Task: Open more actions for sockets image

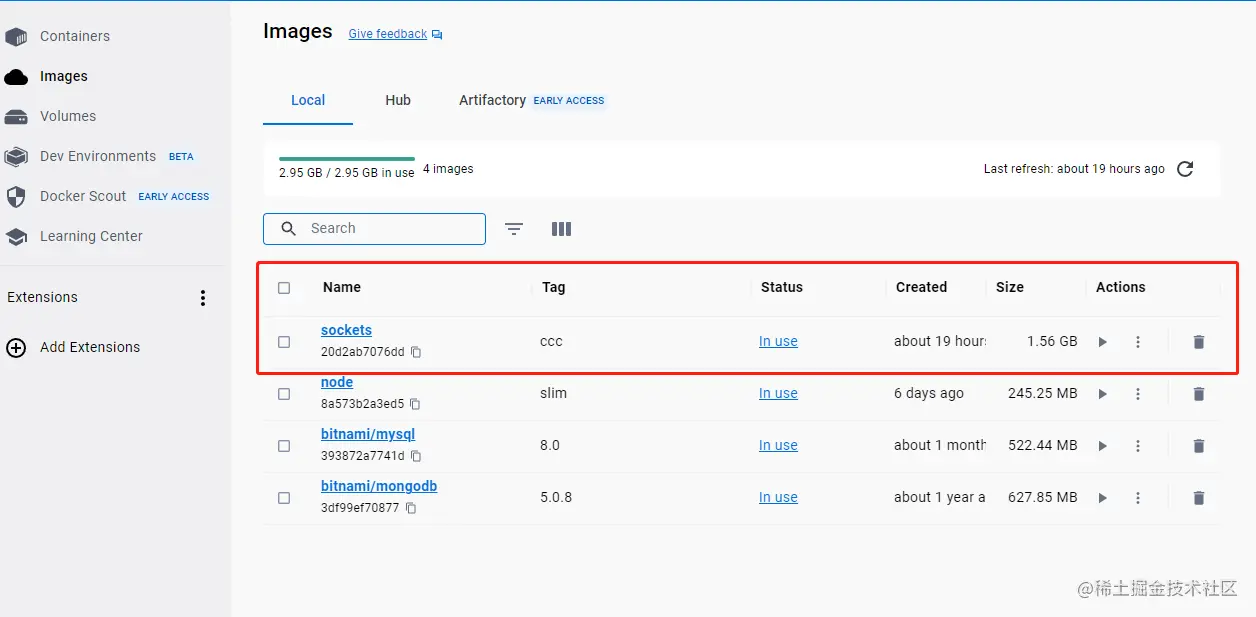Action: [1138, 342]
